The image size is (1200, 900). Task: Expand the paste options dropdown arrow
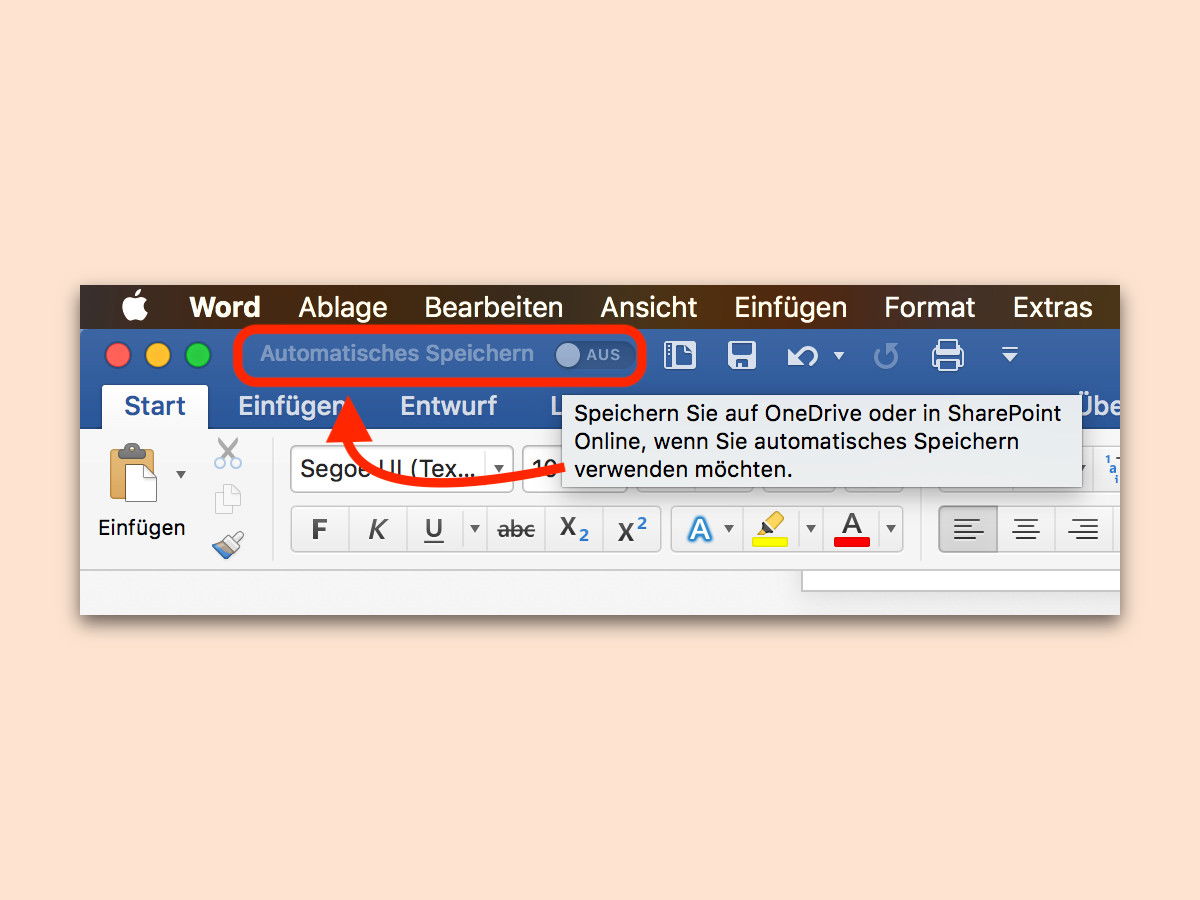(x=181, y=474)
